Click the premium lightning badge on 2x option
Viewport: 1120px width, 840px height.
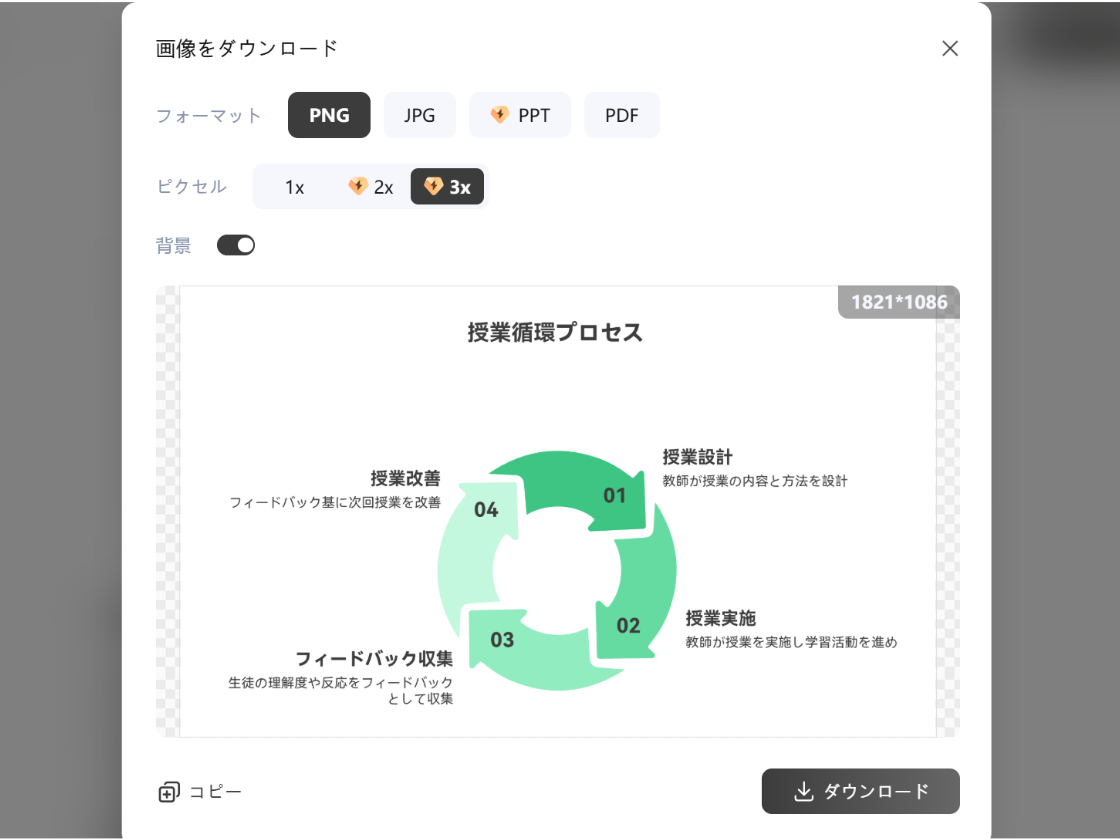pos(358,186)
